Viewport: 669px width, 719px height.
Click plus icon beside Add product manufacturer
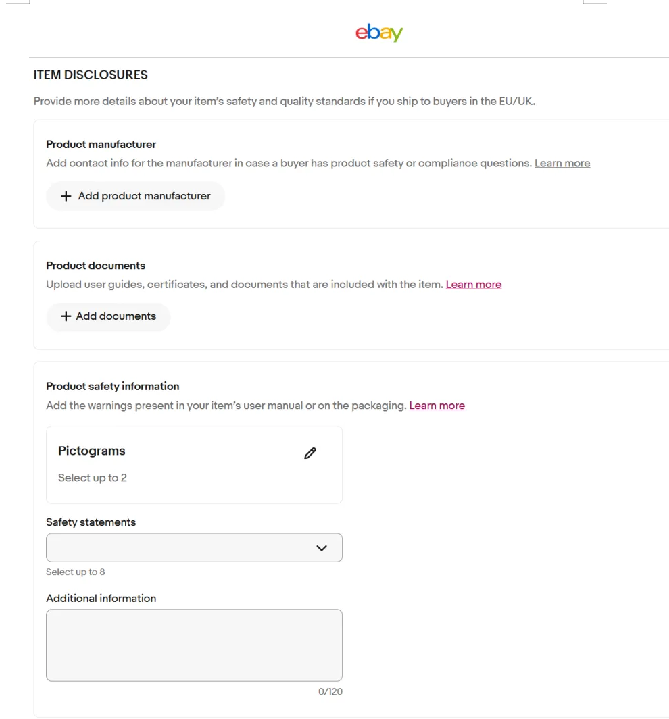[x=66, y=196]
